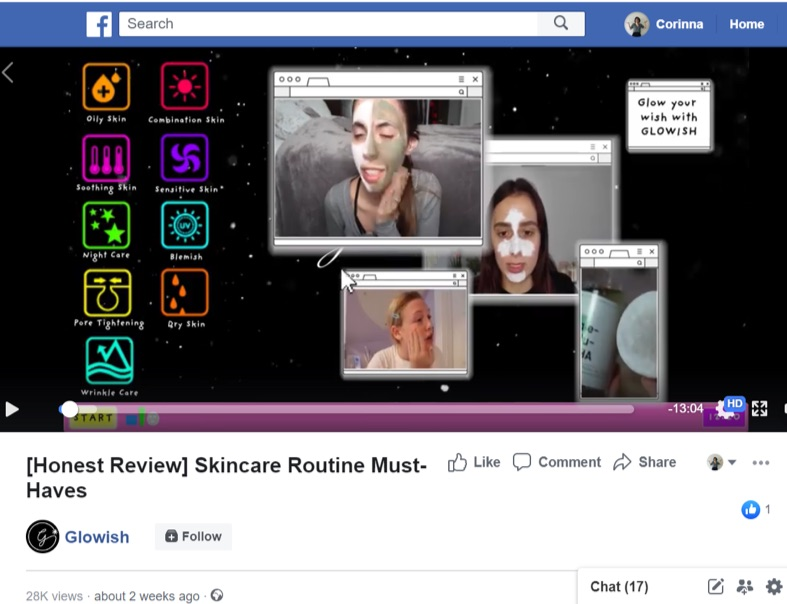Image resolution: width=787 pixels, height=604 pixels.
Task: Click the public audience globe icon
Action: [x=217, y=595]
